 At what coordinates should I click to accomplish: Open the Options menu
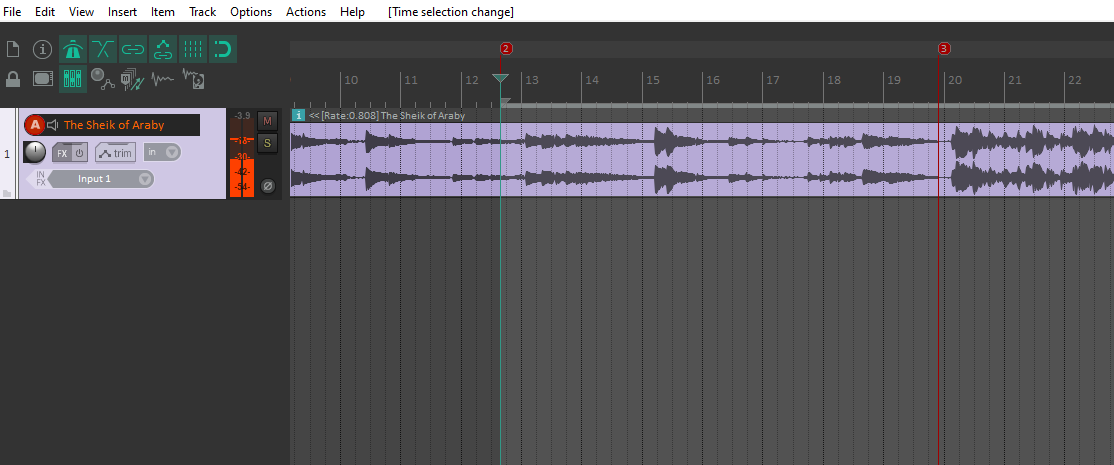pyautogui.click(x=250, y=12)
